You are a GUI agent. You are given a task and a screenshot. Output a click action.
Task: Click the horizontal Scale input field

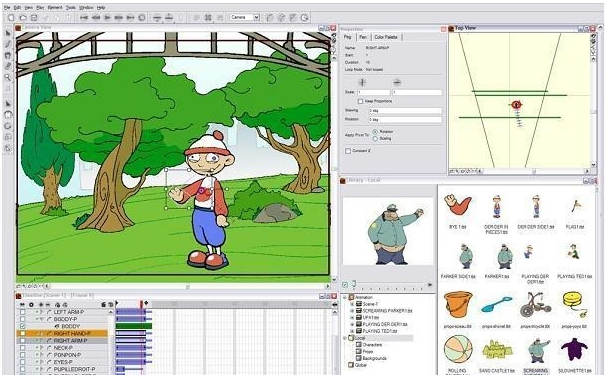[x=373, y=92]
